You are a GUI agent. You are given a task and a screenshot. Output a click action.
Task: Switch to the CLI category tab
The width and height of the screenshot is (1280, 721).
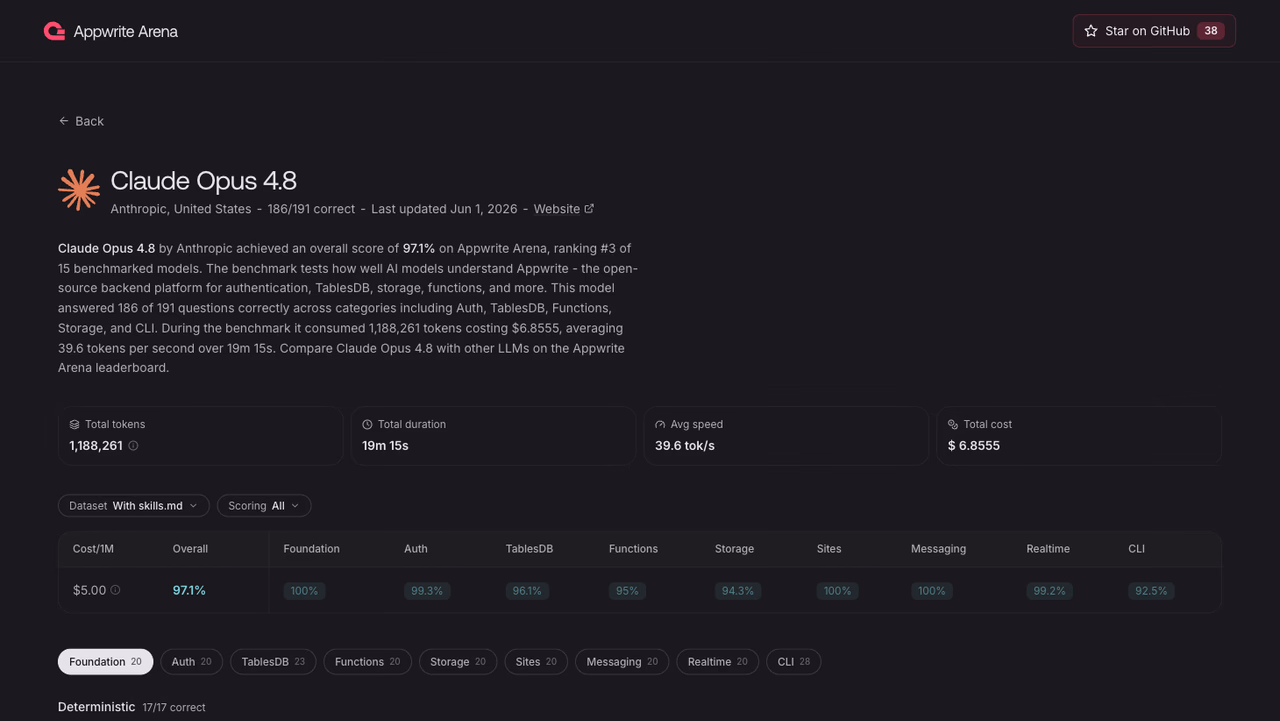794,662
